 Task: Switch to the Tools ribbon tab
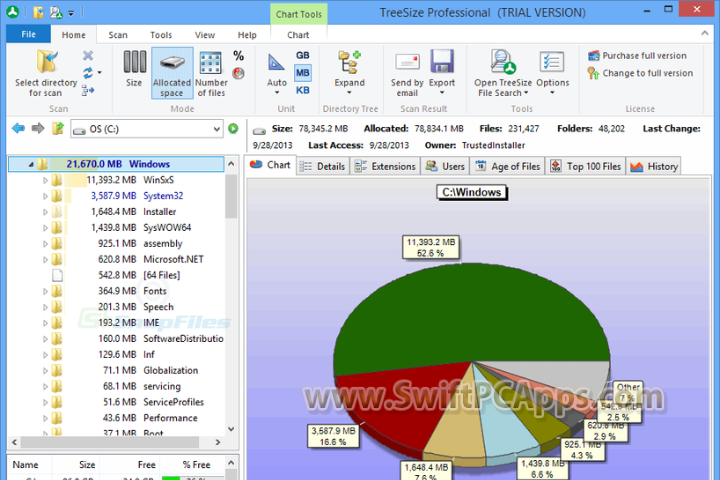point(161,35)
